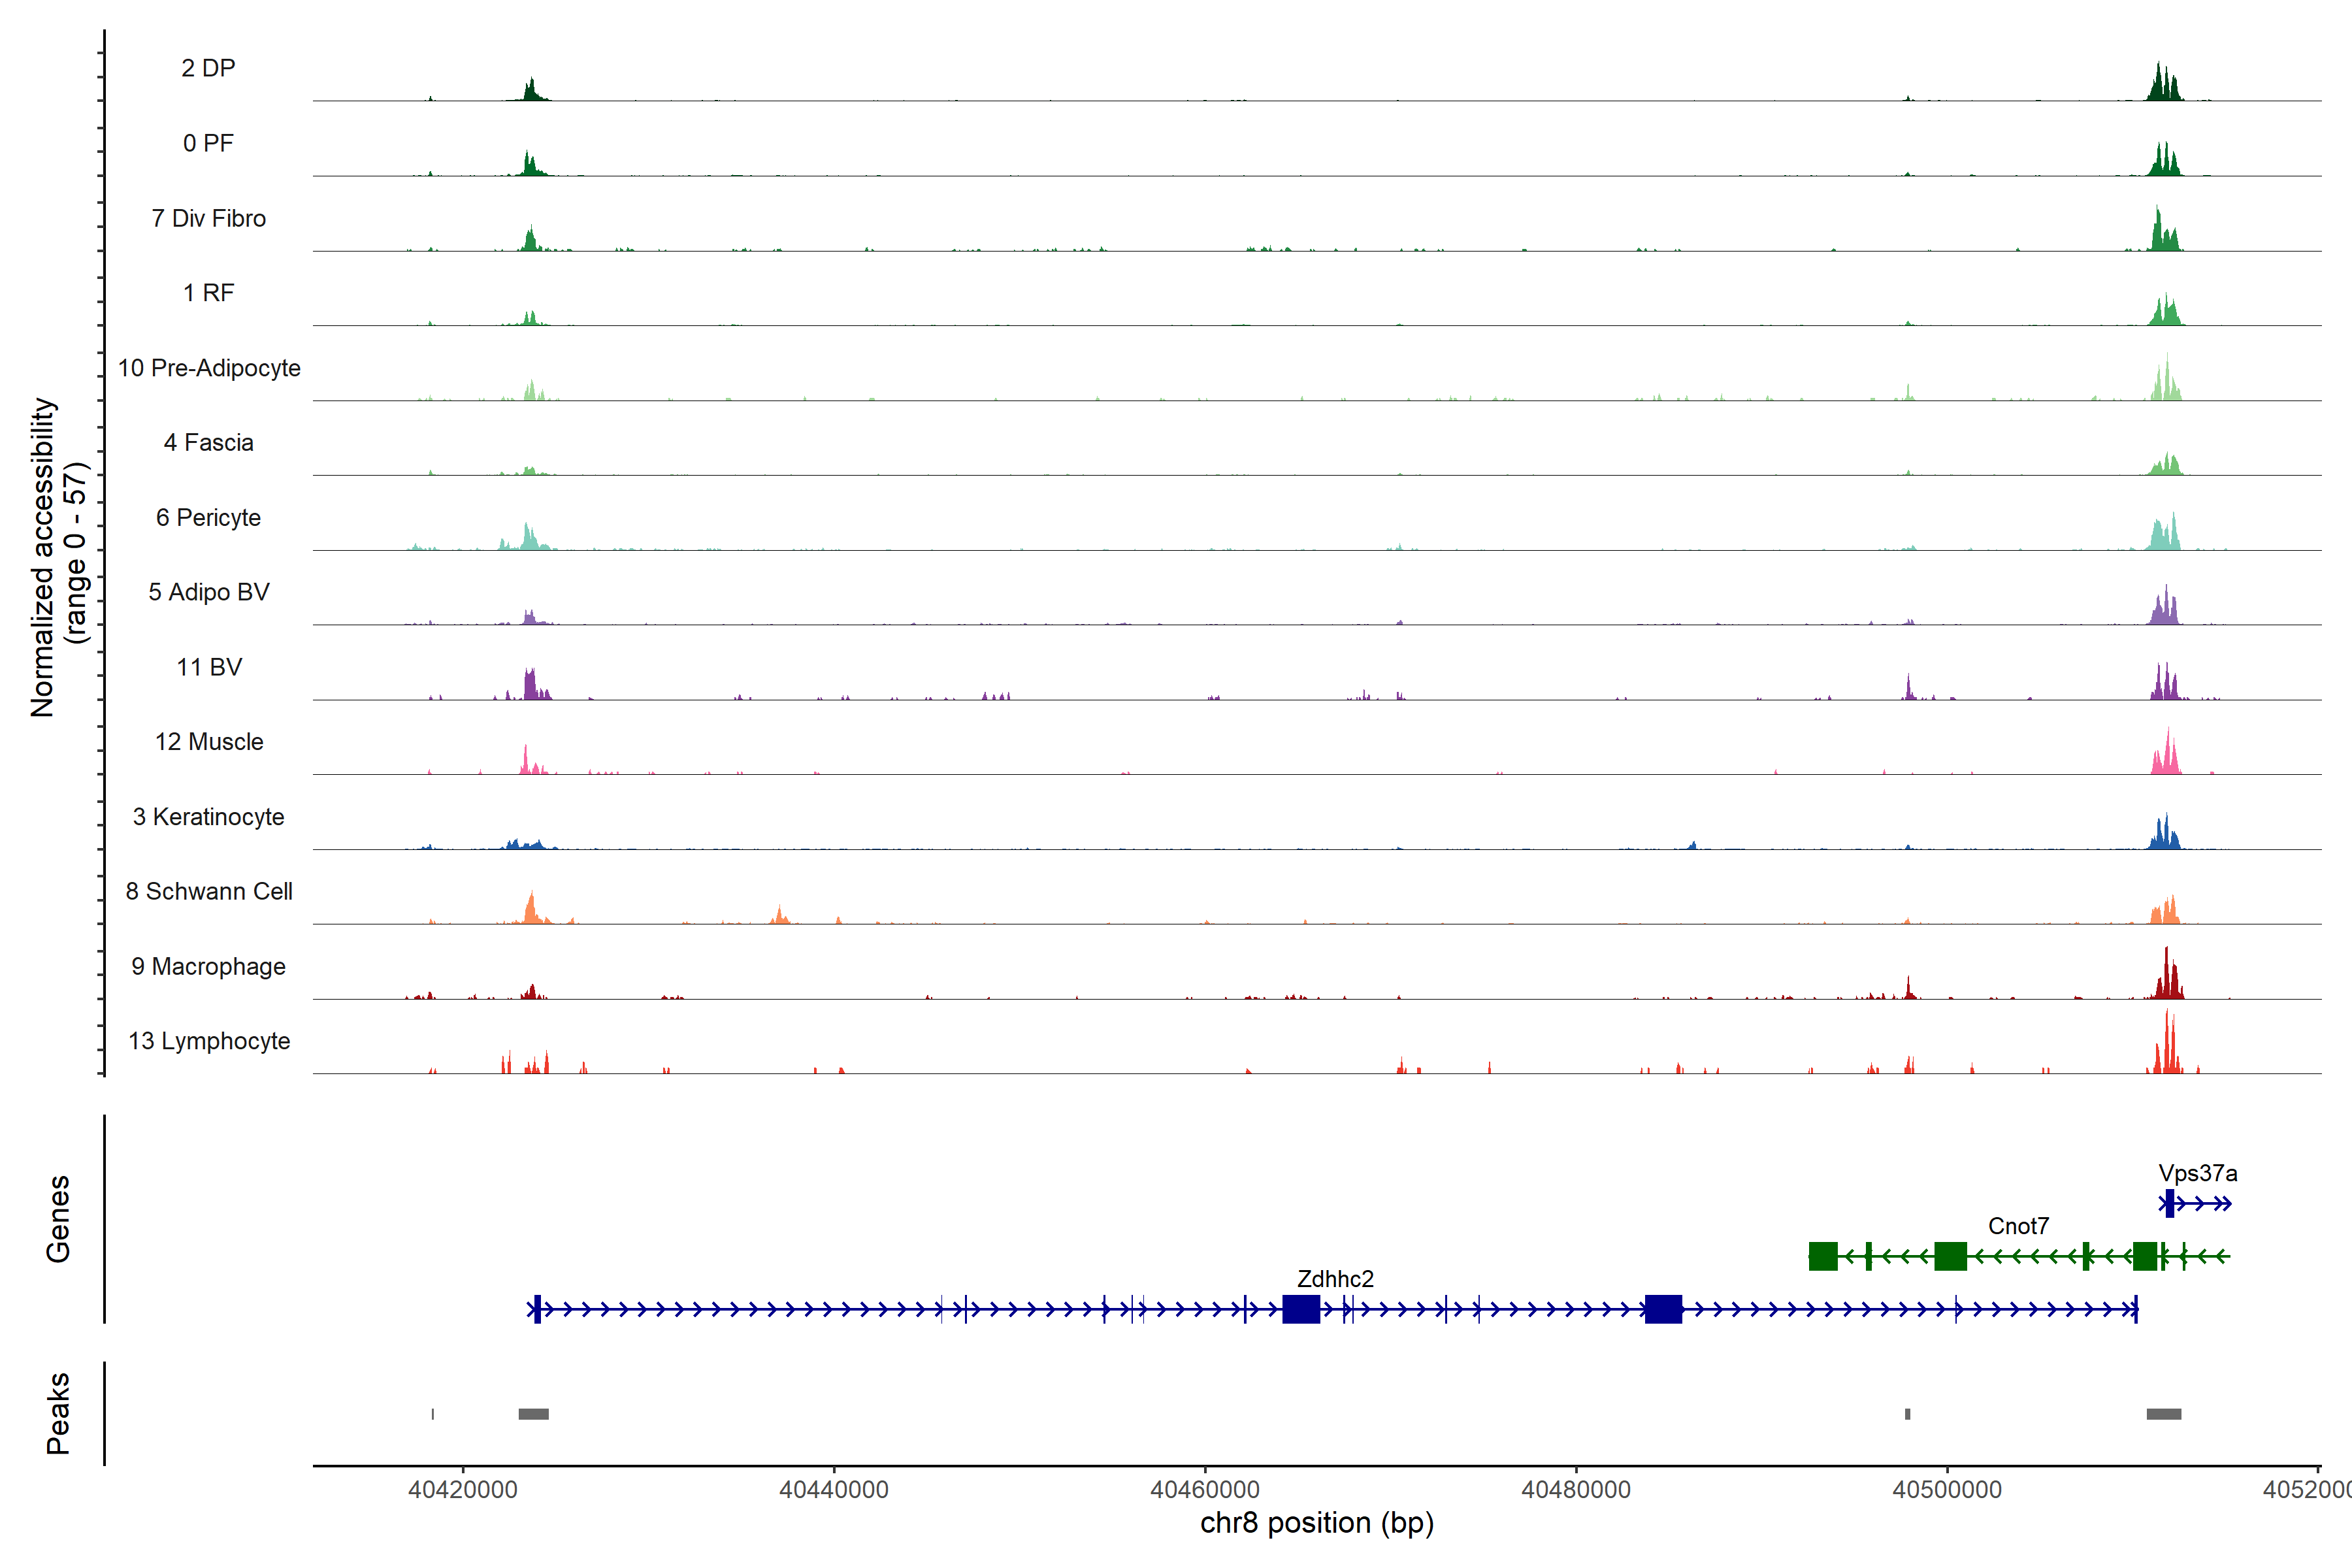The image size is (2352, 1568).
Task: Click the leftmost green Cnot7 exon block
Action: point(1823,1256)
